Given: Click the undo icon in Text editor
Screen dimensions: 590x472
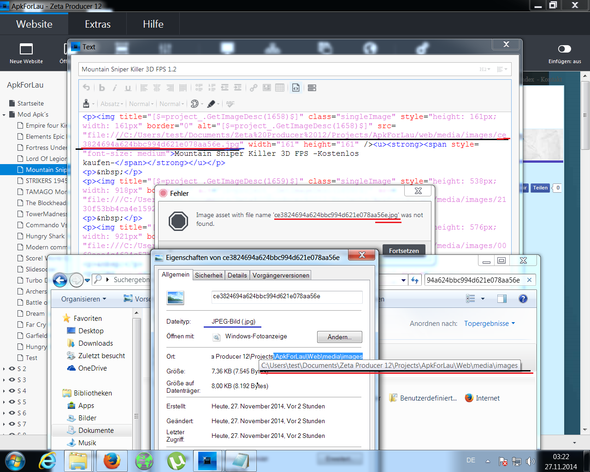Looking at the screenshot, I should click(x=86, y=88).
